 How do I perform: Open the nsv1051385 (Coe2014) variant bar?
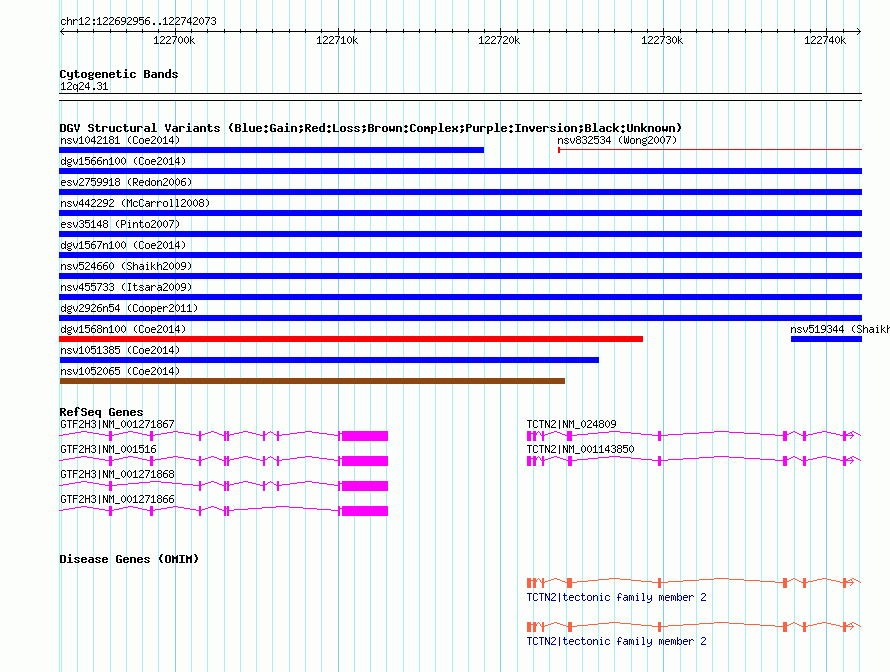point(329,360)
